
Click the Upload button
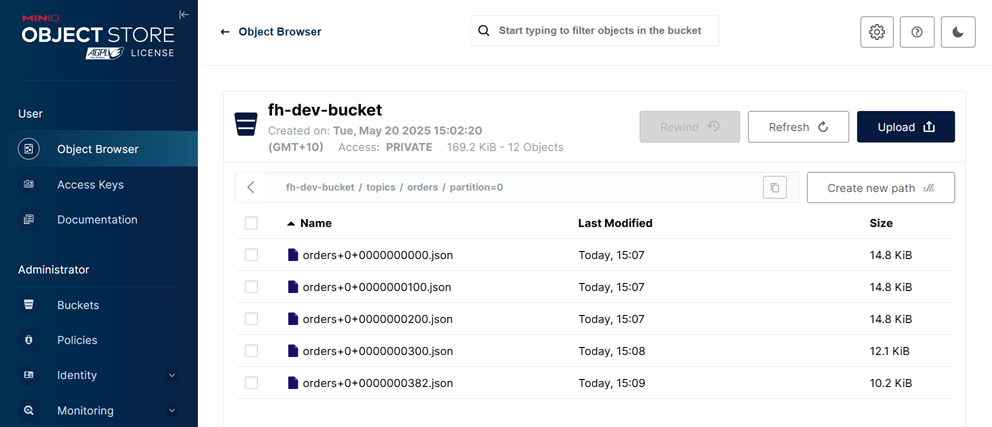906,127
